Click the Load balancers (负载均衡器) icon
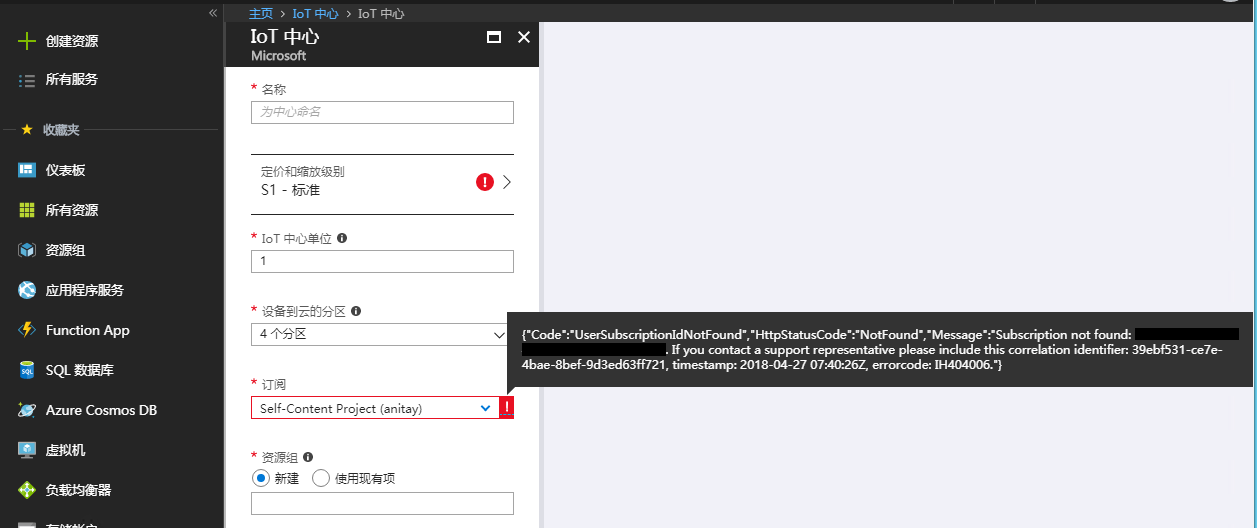Screen dimensions: 1257x528 click(27, 490)
